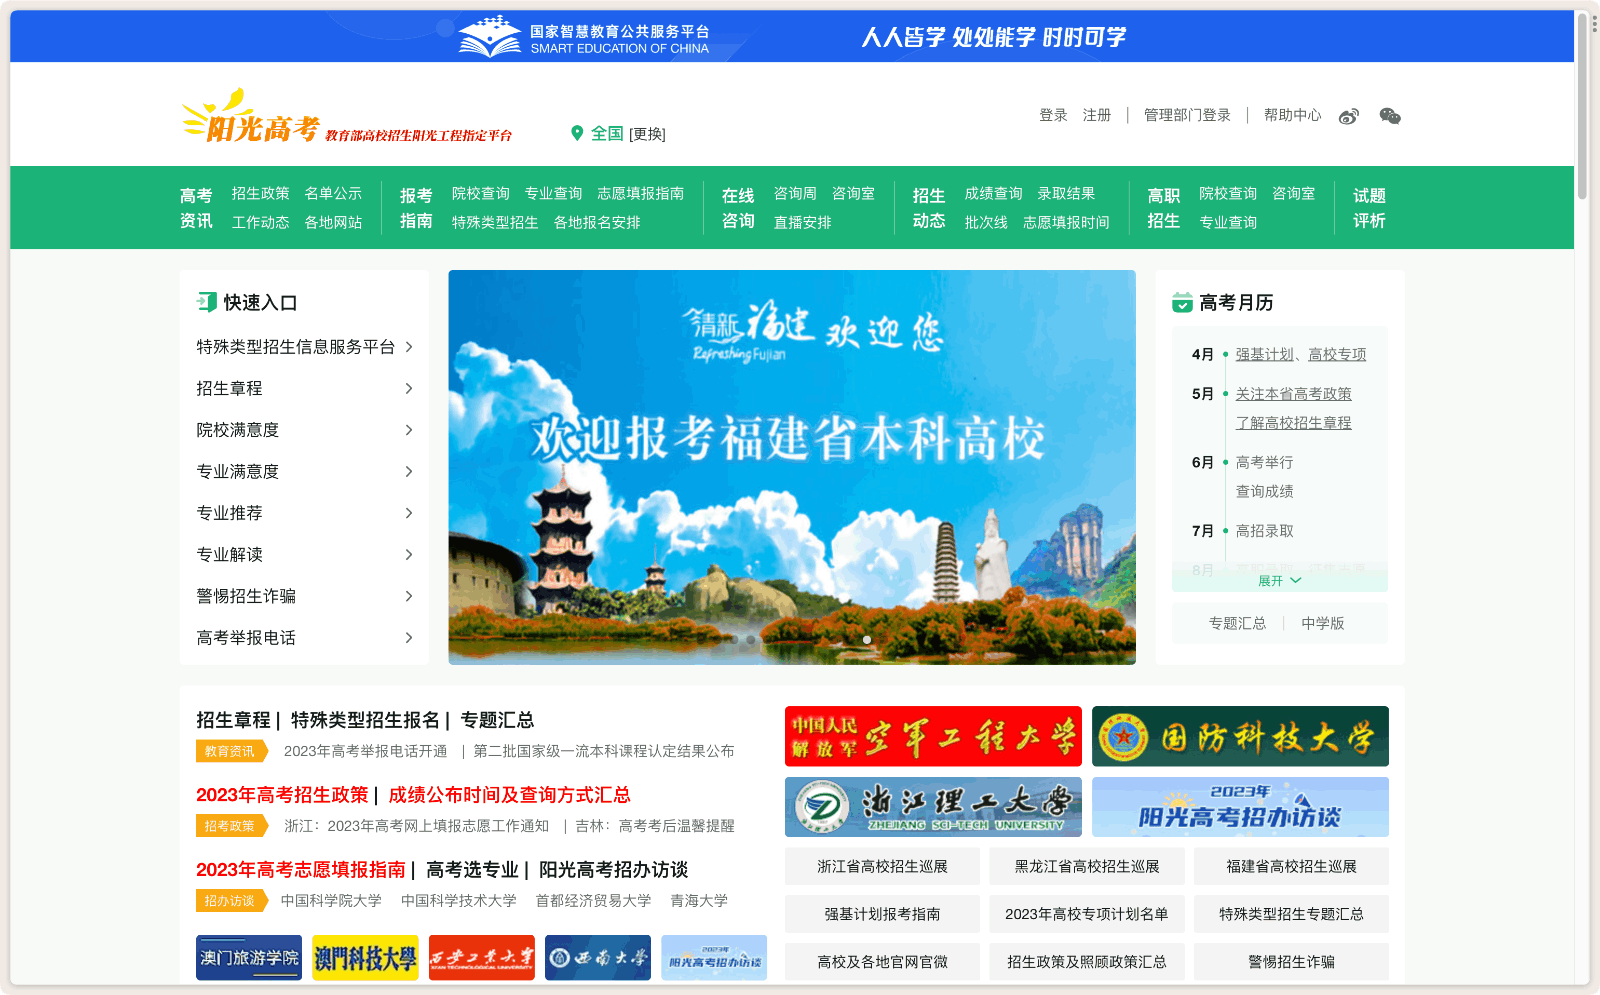Image resolution: width=1600 pixels, height=995 pixels.
Task: Open 专业解读 entry arrow
Action: (x=409, y=554)
